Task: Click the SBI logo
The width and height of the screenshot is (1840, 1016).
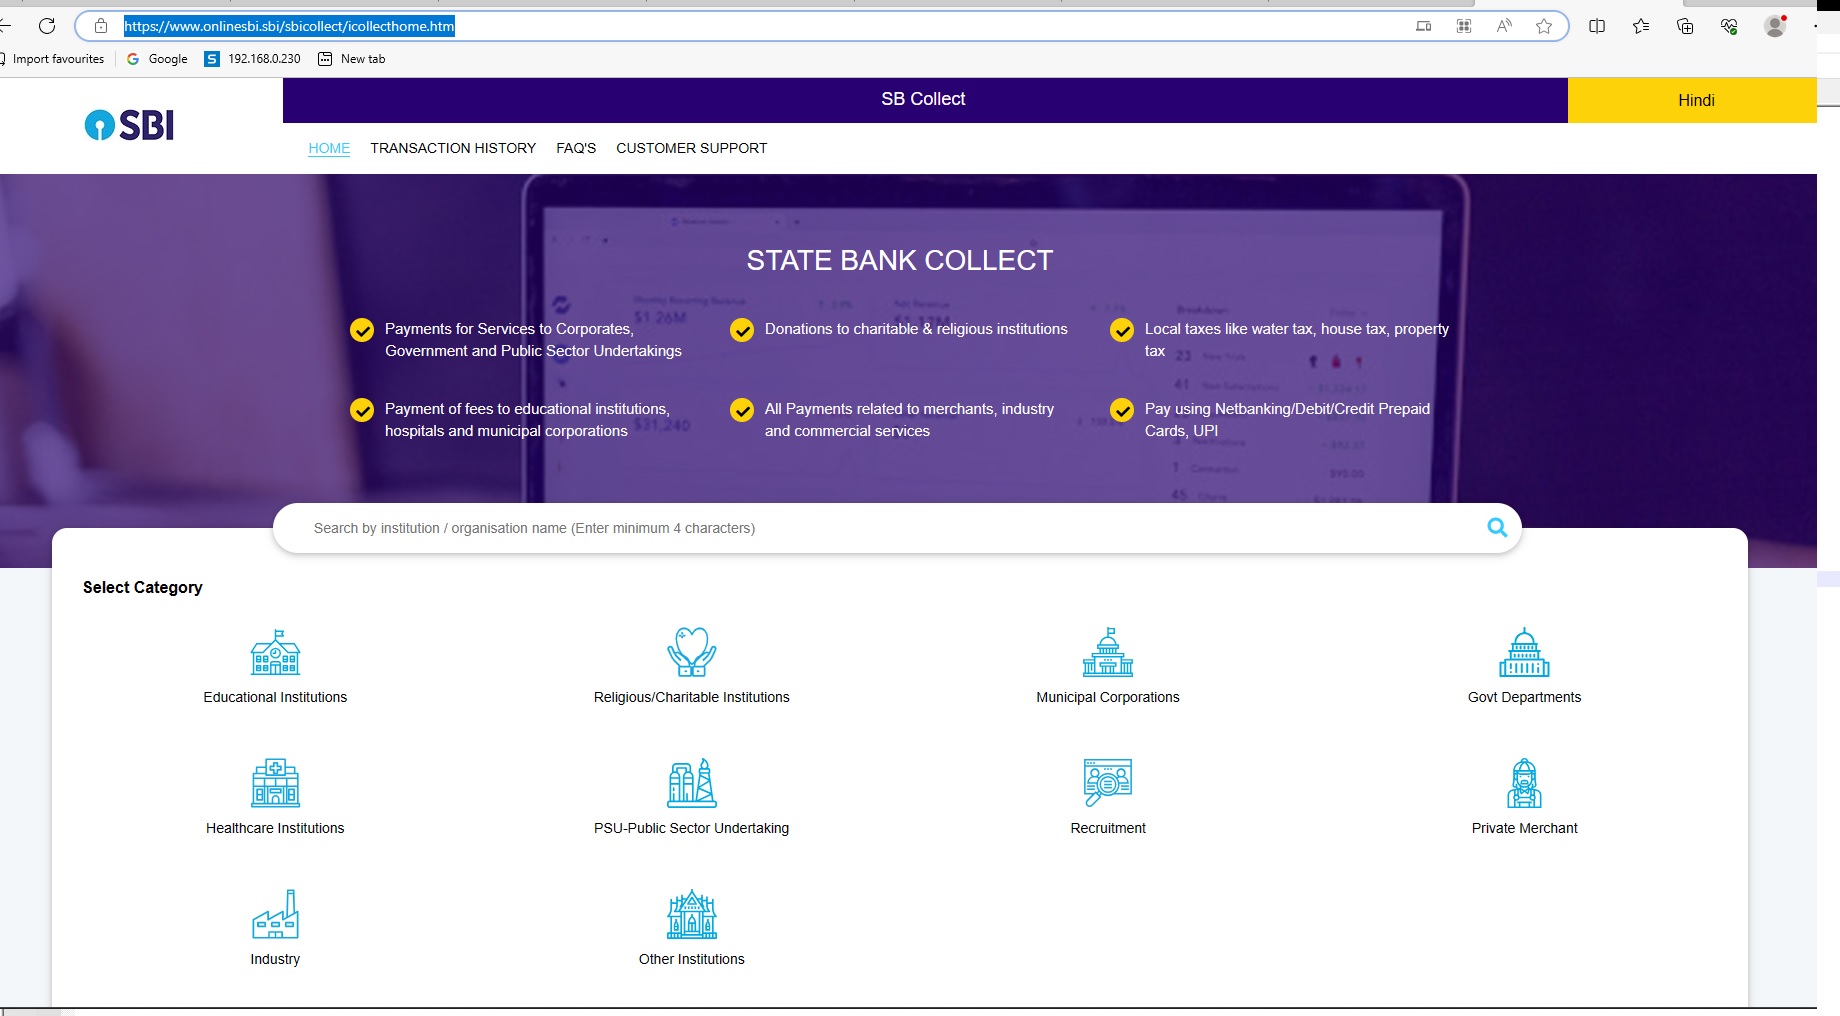Action: [x=129, y=125]
